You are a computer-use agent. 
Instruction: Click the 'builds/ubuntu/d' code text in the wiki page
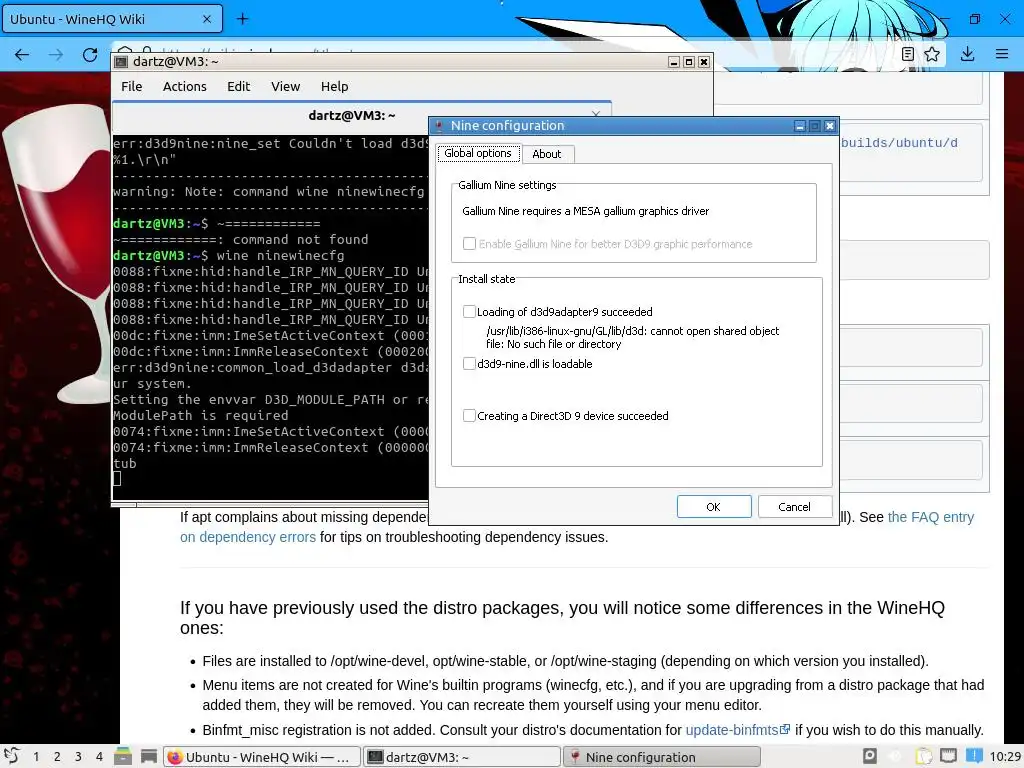(x=899, y=143)
